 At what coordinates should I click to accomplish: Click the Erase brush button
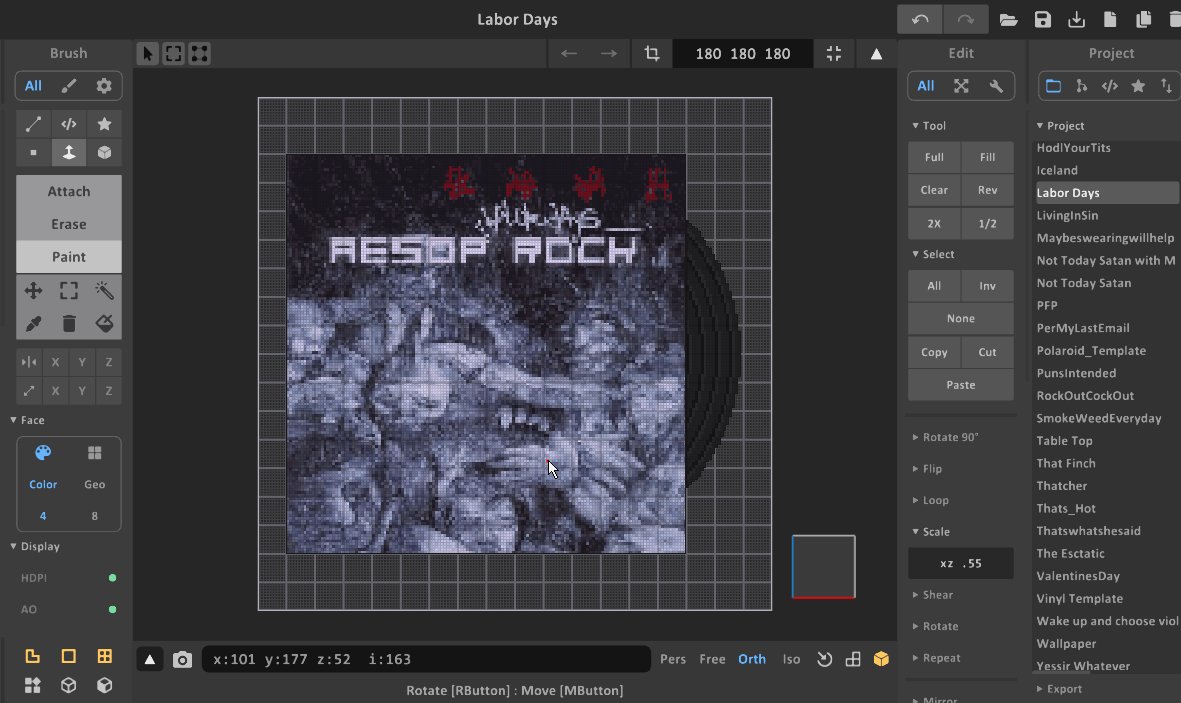pyautogui.click(x=69, y=225)
